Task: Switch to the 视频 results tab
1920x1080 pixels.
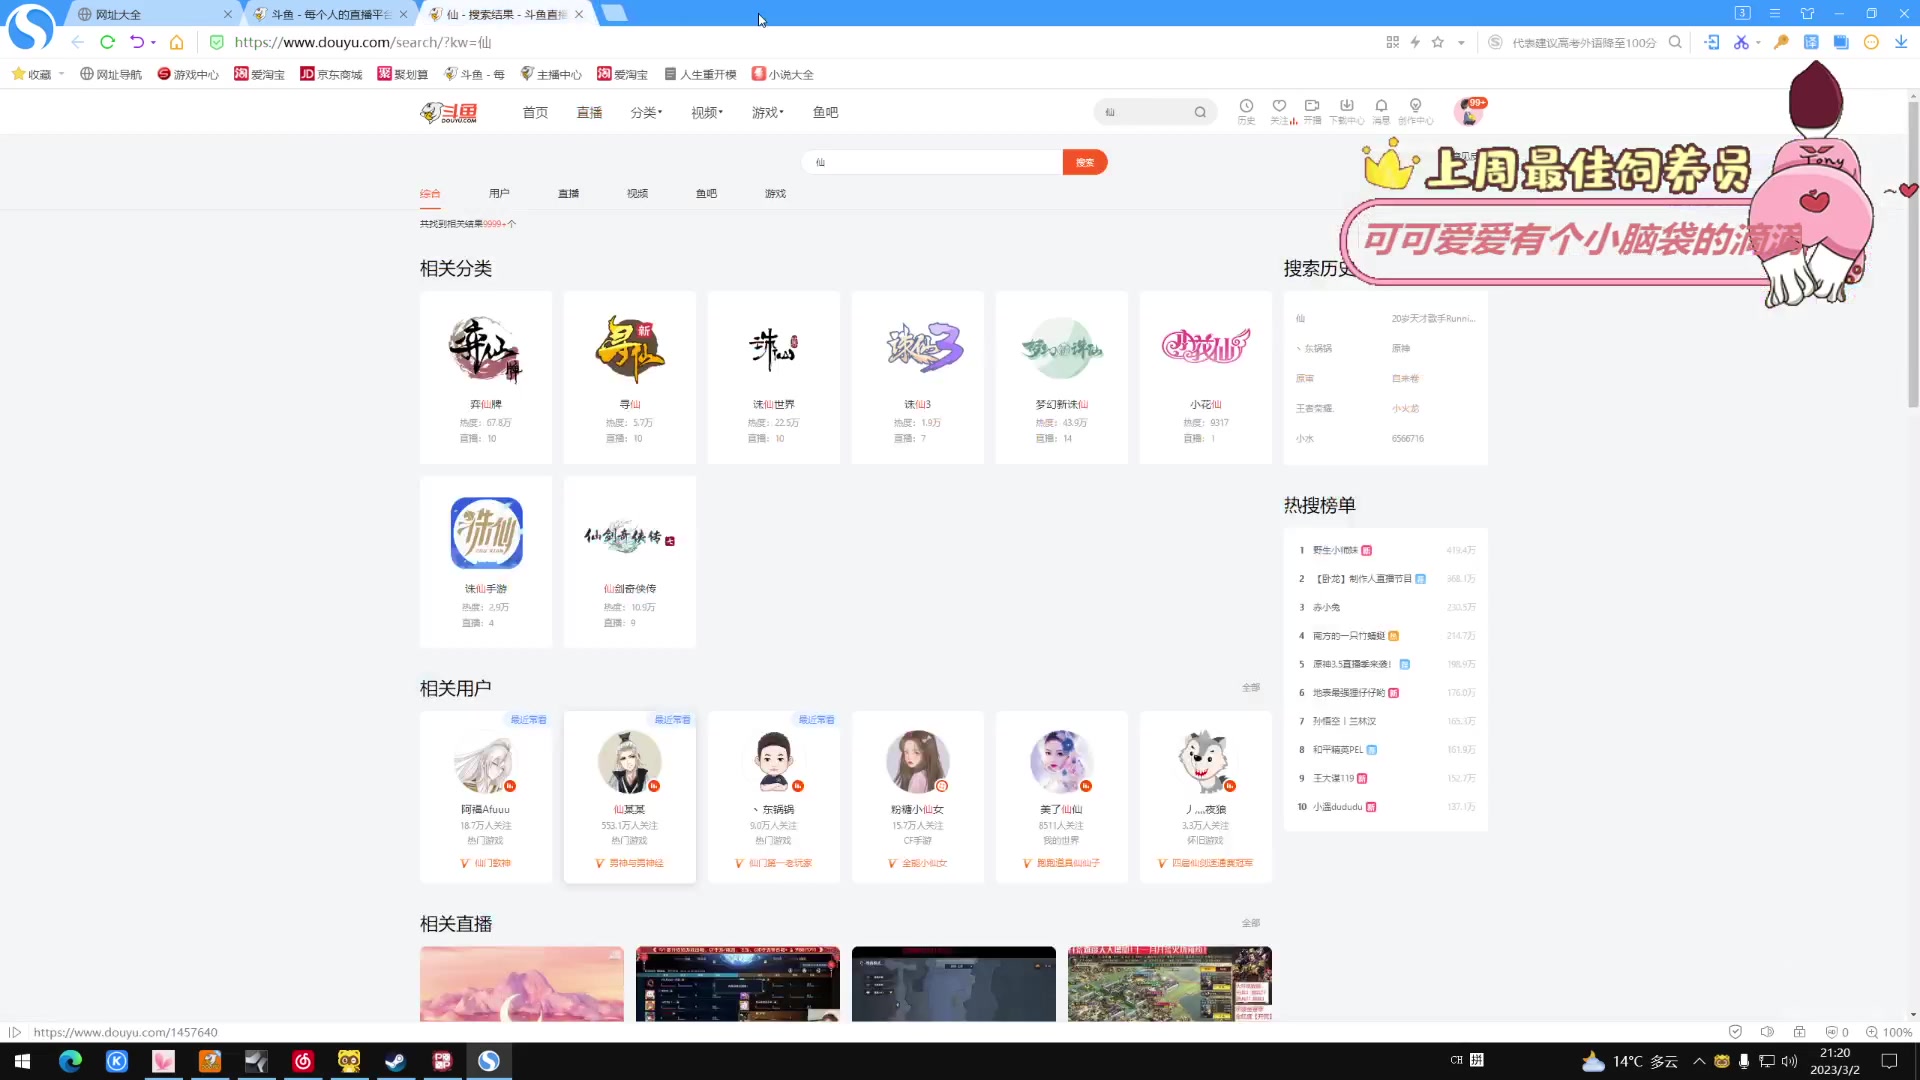Action: point(637,194)
